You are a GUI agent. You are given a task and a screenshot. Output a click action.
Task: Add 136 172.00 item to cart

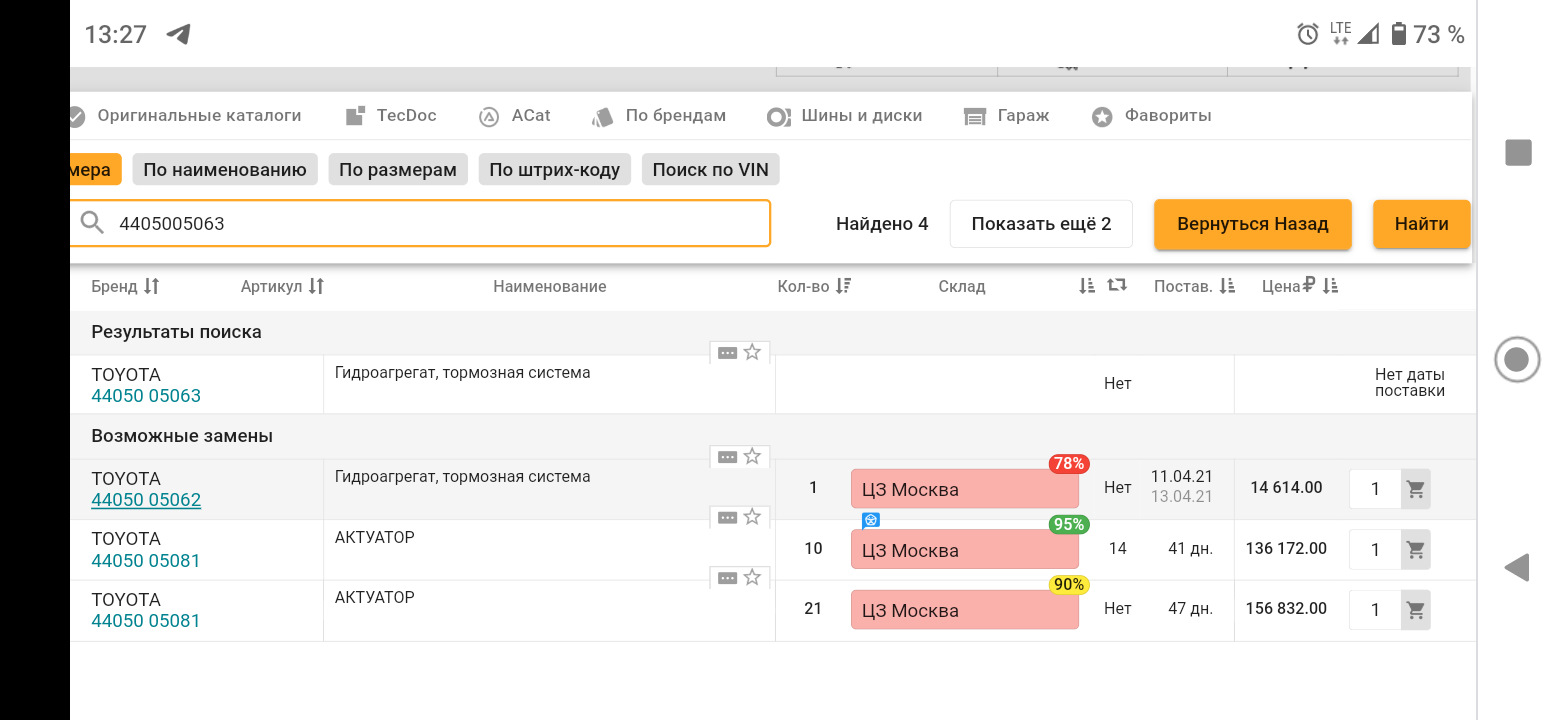[1416, 550]
